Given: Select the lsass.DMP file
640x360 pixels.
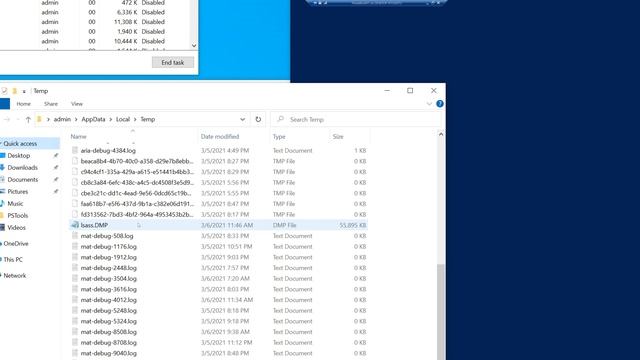Looking at the screenshot, I should pyautogui.click(x=218, y=225).
